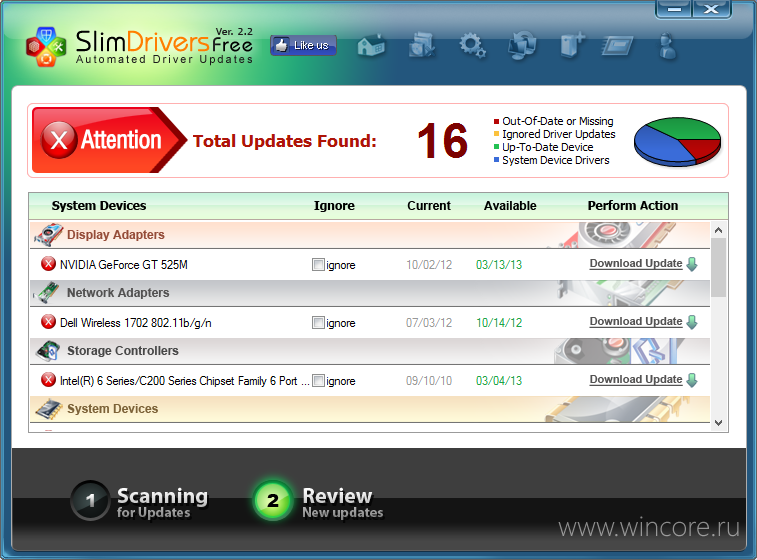Open the support headset person icon

[668, 45]
